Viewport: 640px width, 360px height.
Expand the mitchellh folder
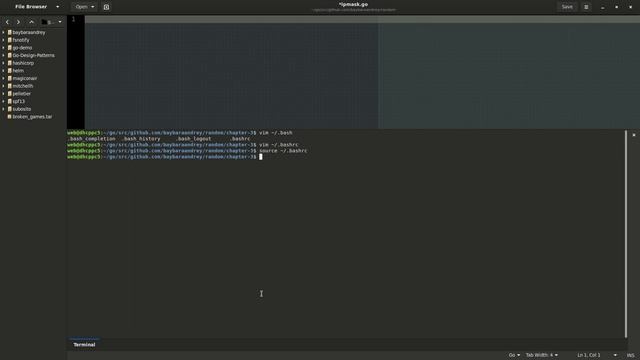4,86
